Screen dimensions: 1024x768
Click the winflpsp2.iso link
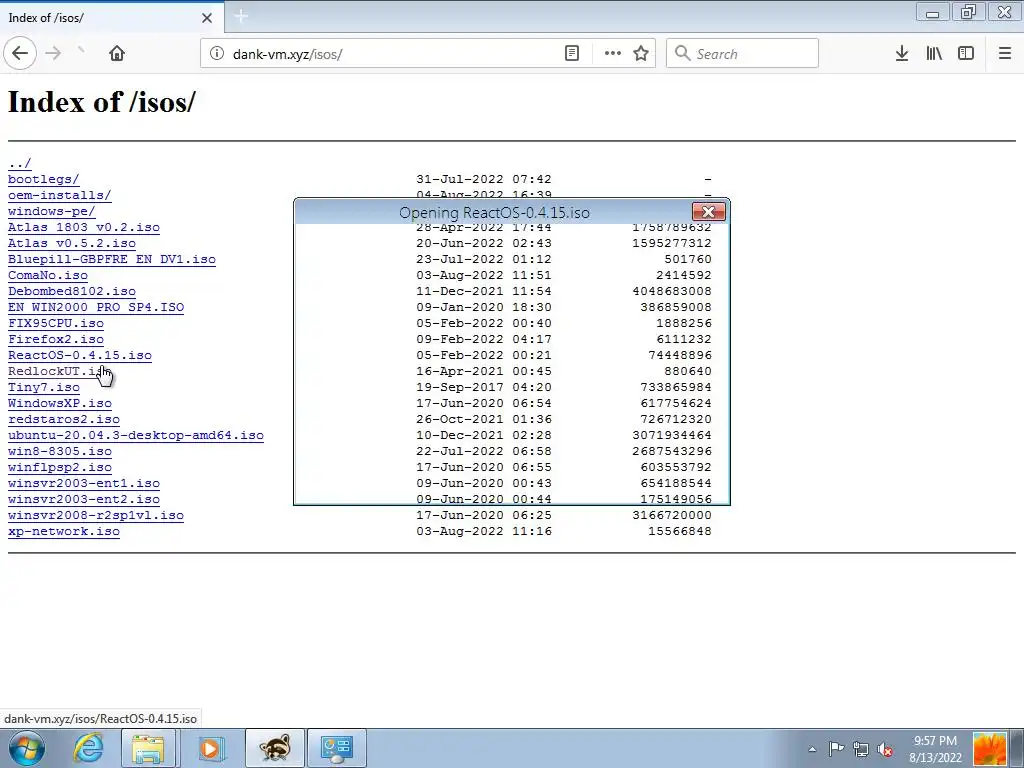pyautogui.click(x=59, y=467)
